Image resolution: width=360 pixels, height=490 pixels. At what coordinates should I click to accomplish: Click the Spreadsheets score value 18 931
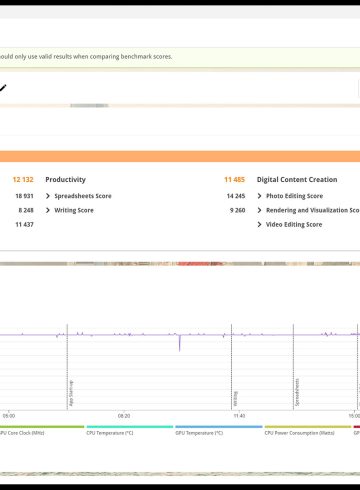click(24, 196)
